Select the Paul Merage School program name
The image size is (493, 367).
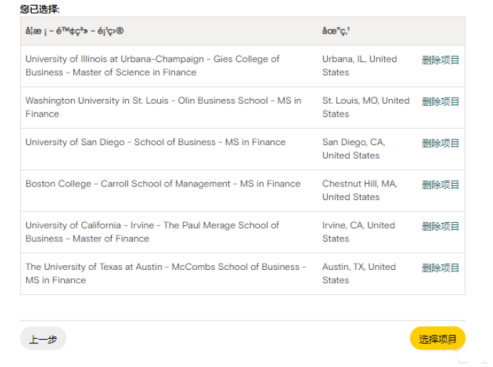(x=152, y=232)
